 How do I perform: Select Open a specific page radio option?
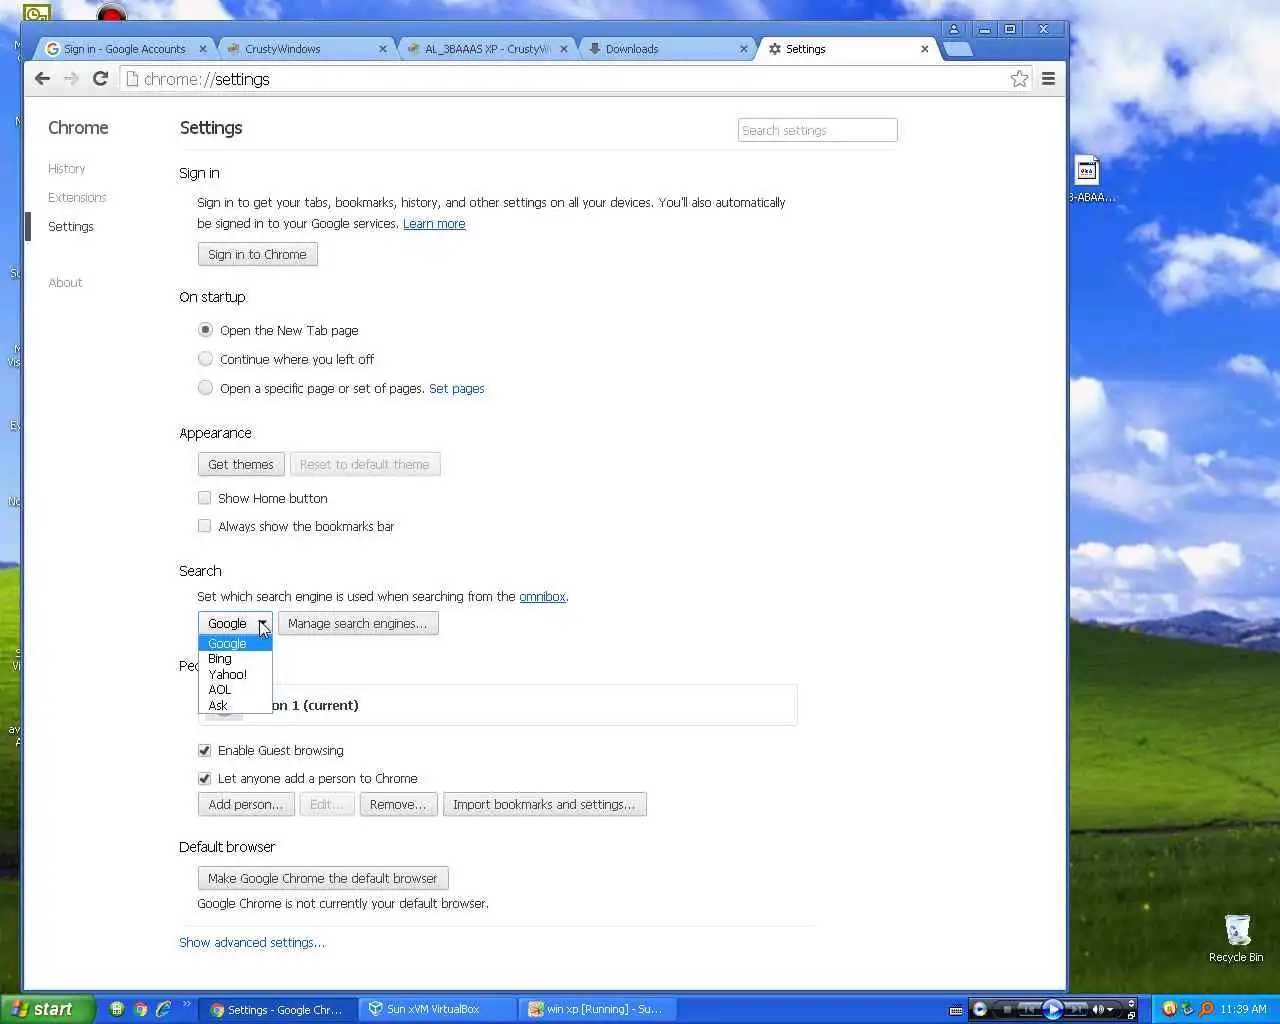click(205, 388)
